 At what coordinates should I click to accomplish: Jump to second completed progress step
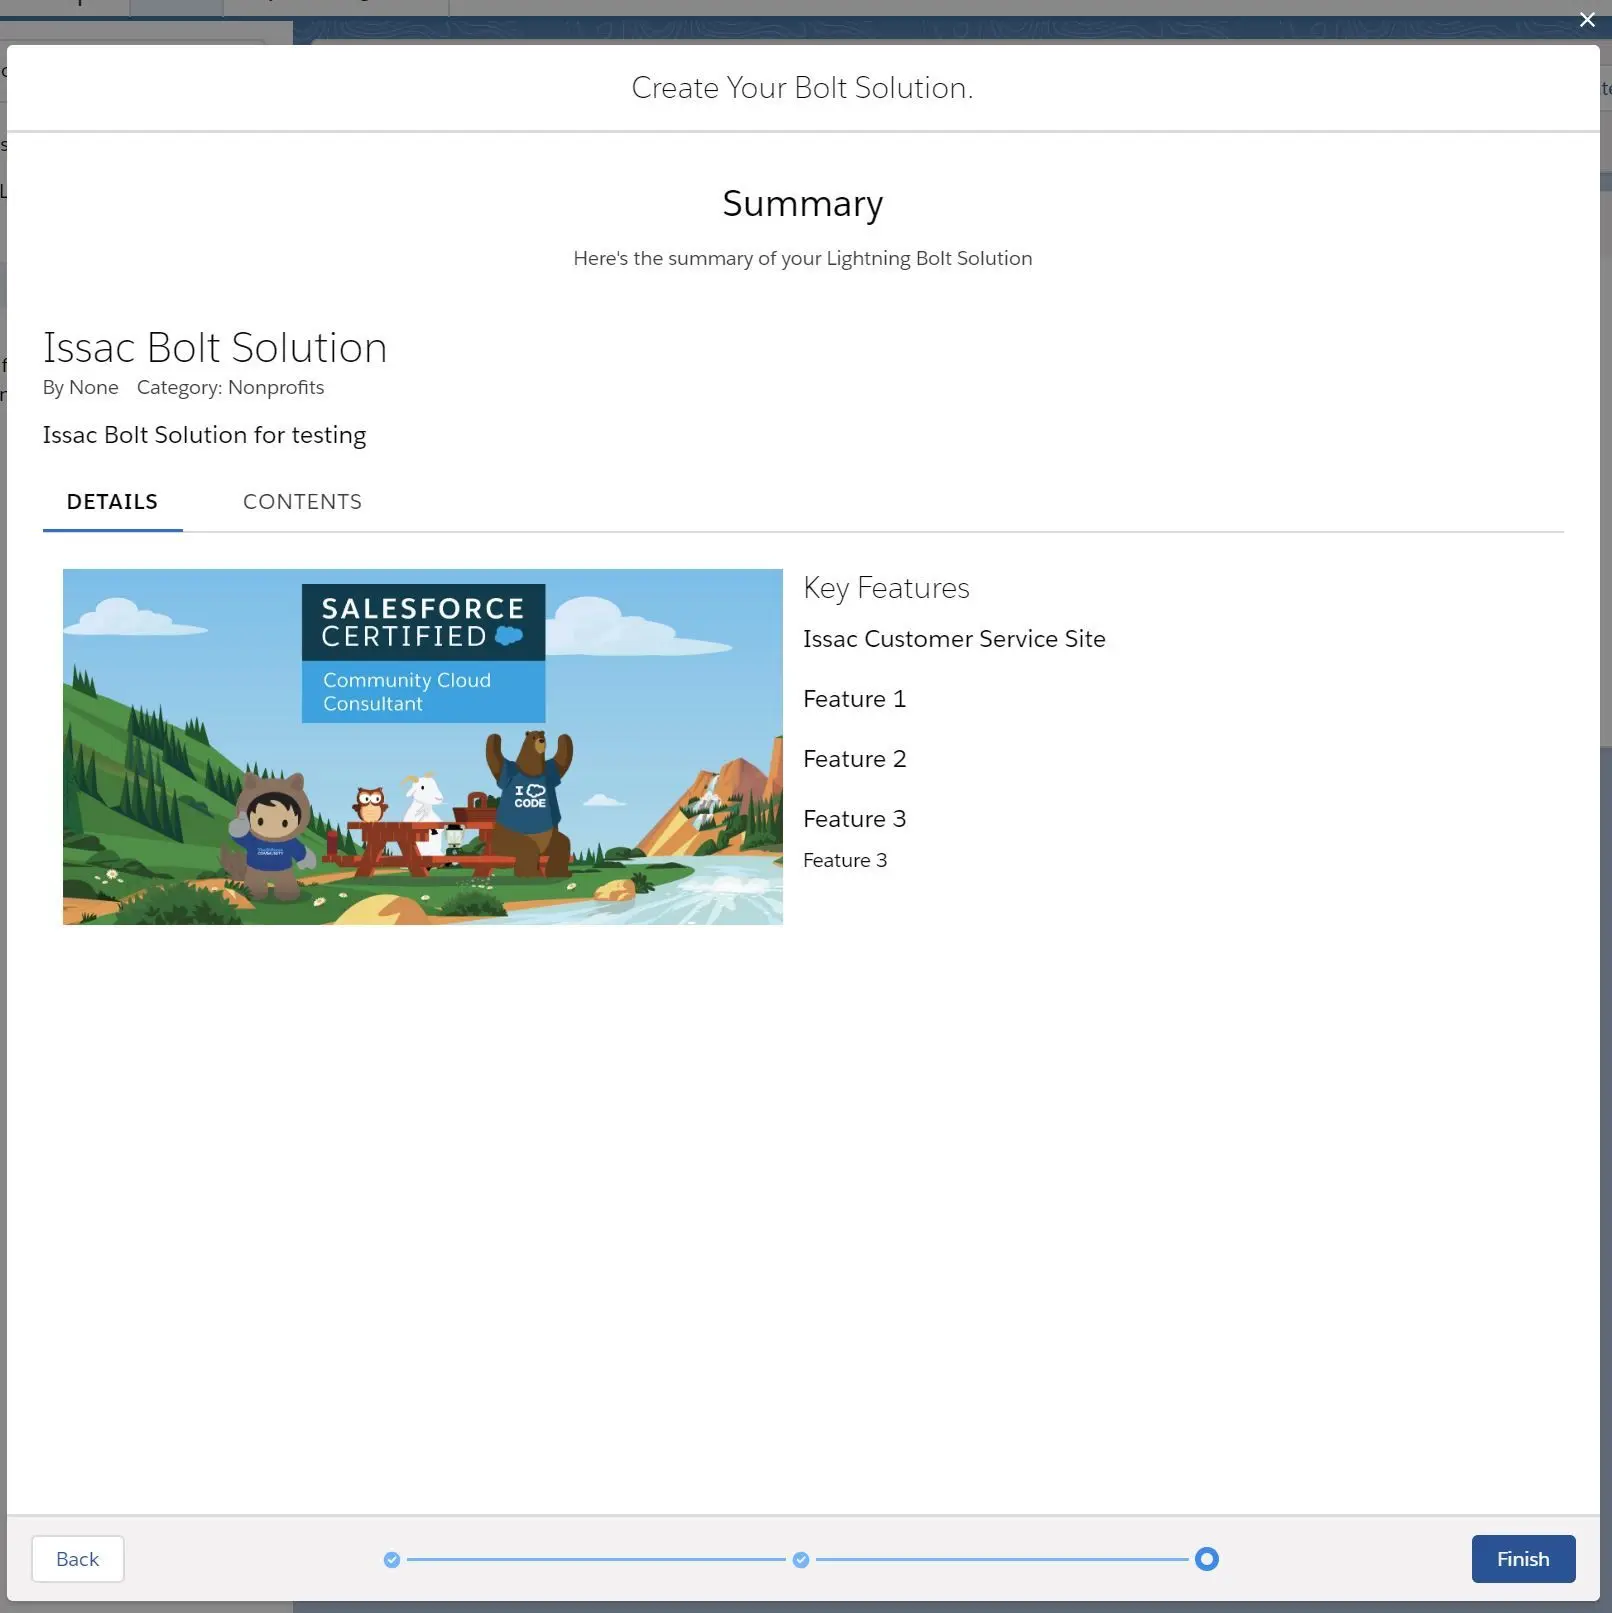pos(801,1560)
